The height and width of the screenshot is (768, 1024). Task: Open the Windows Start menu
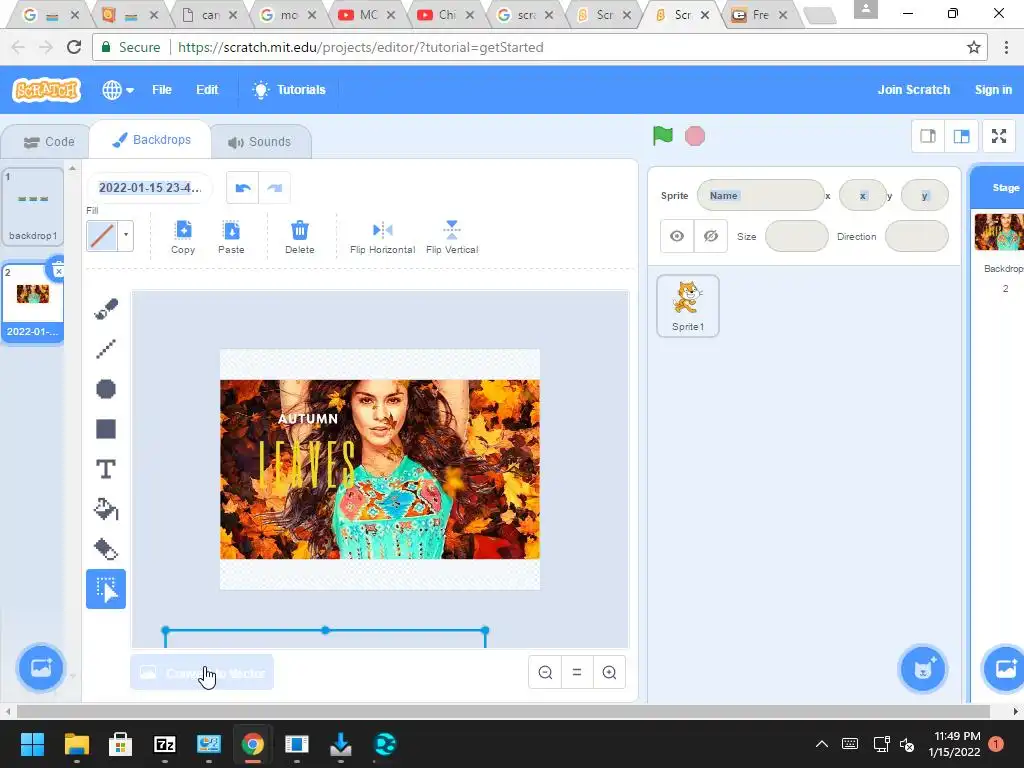[32, 744]
